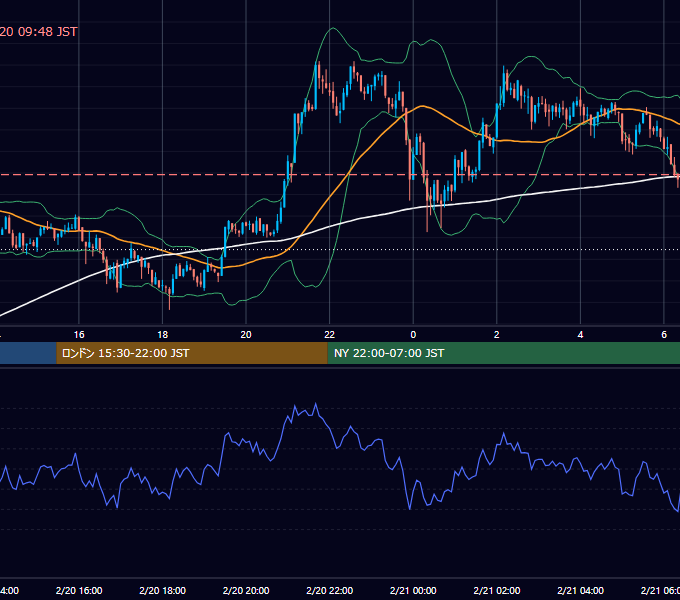Screen dimensions: 680x600
Task: Click the 0 hour label on price chart axis
Action: click(413, 335)
